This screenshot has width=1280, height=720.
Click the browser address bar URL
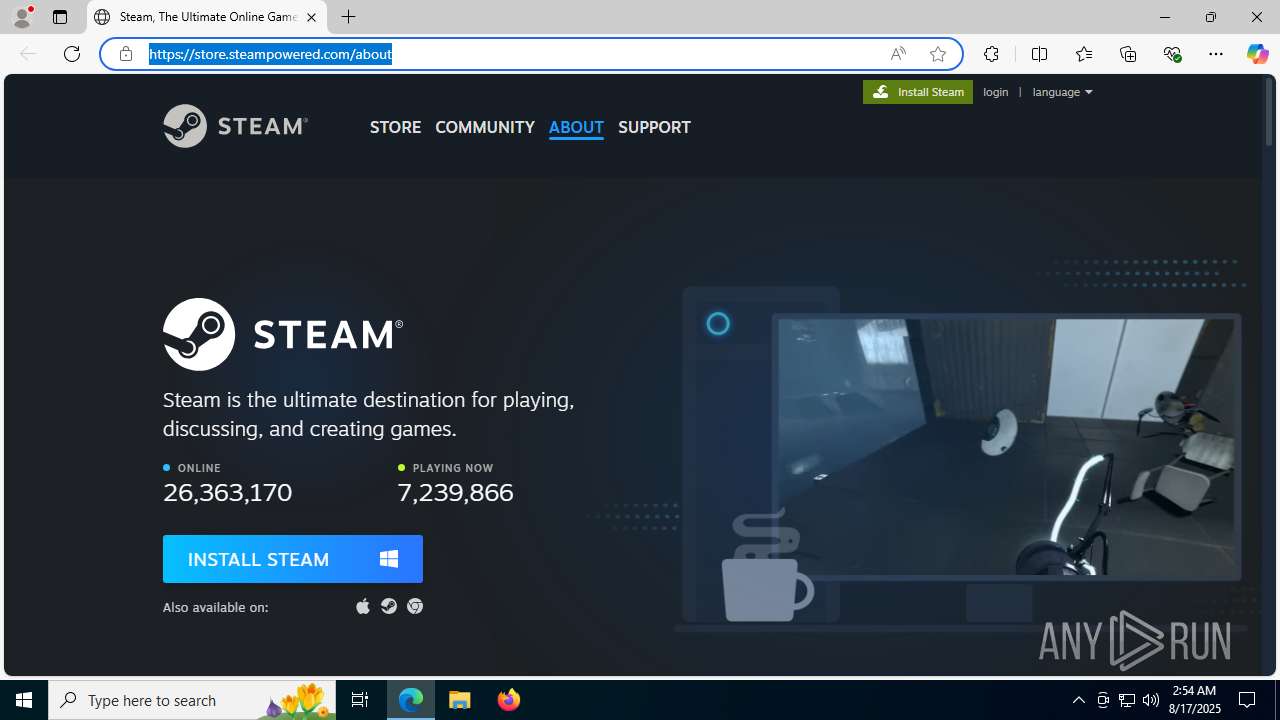pyautogui.click(x=270, y=54)
